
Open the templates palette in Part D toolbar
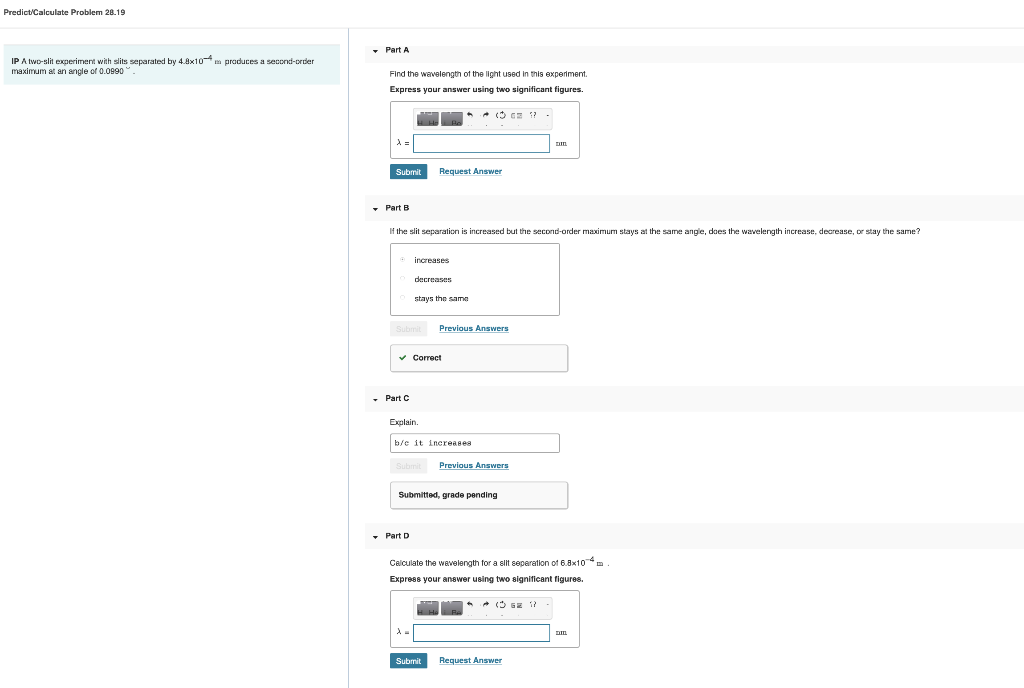[427, 607]
